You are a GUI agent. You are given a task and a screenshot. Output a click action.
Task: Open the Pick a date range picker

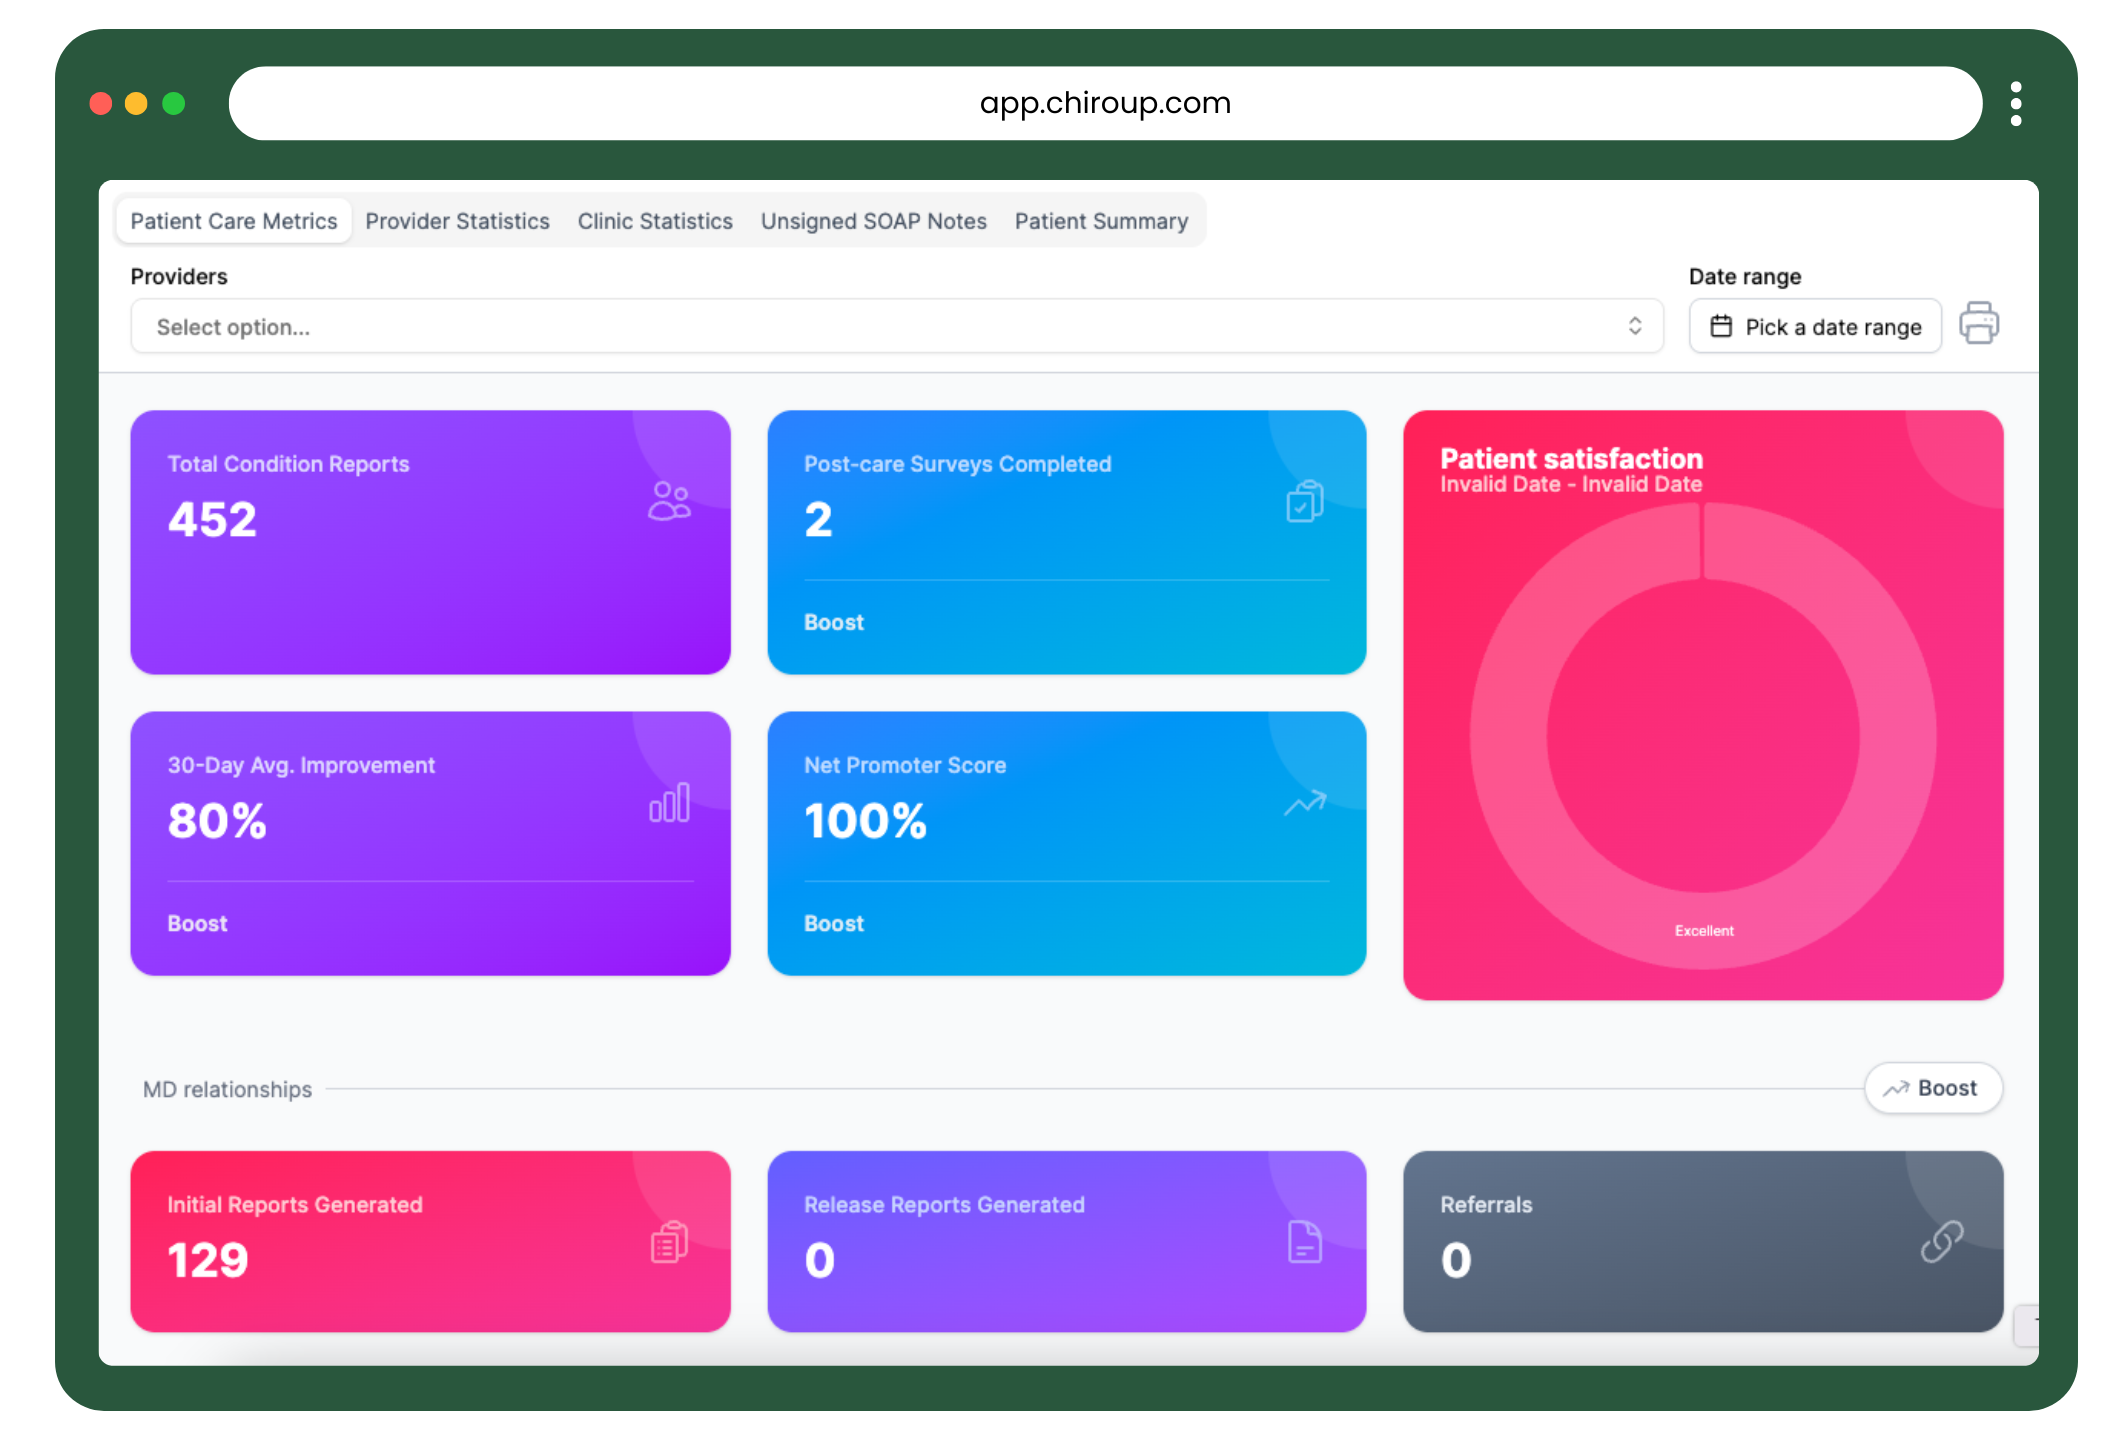coord(1815,327)
